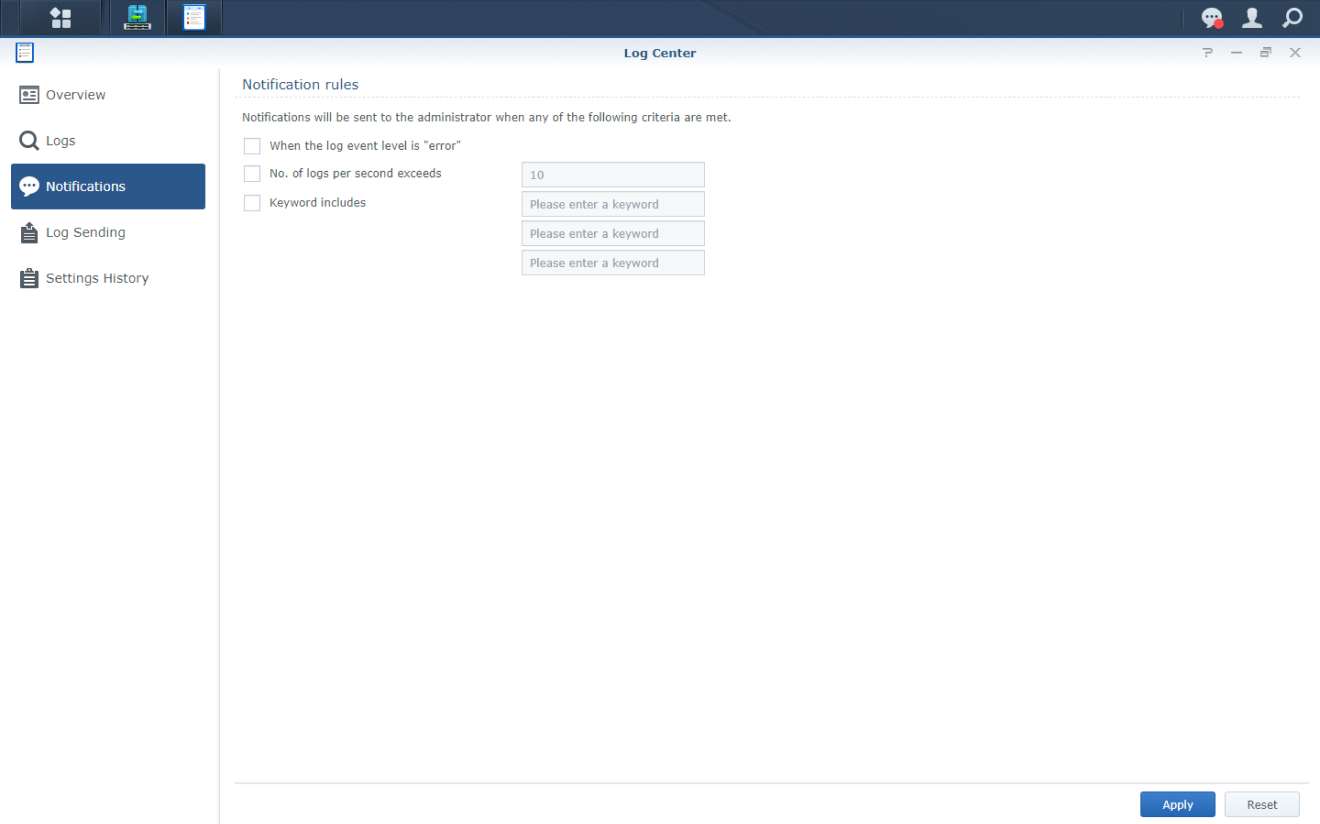Click the logs-per-second threshold field showing 10
This screenshot has width=1320, height=824.
[612, 174]
